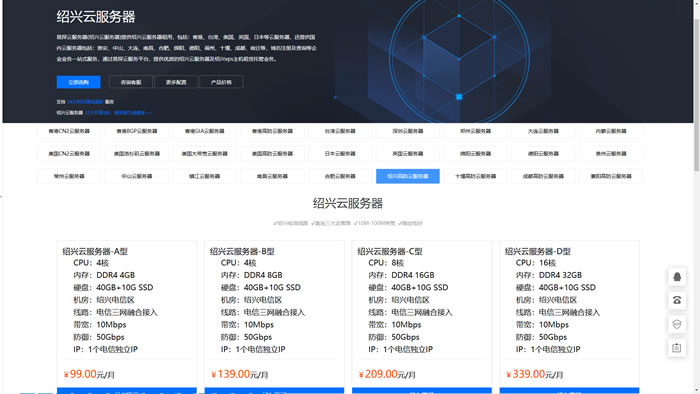This screenshot has height=394, width=700.
Task: Open the clipboard order icon on the right
Action: (677, 348)
